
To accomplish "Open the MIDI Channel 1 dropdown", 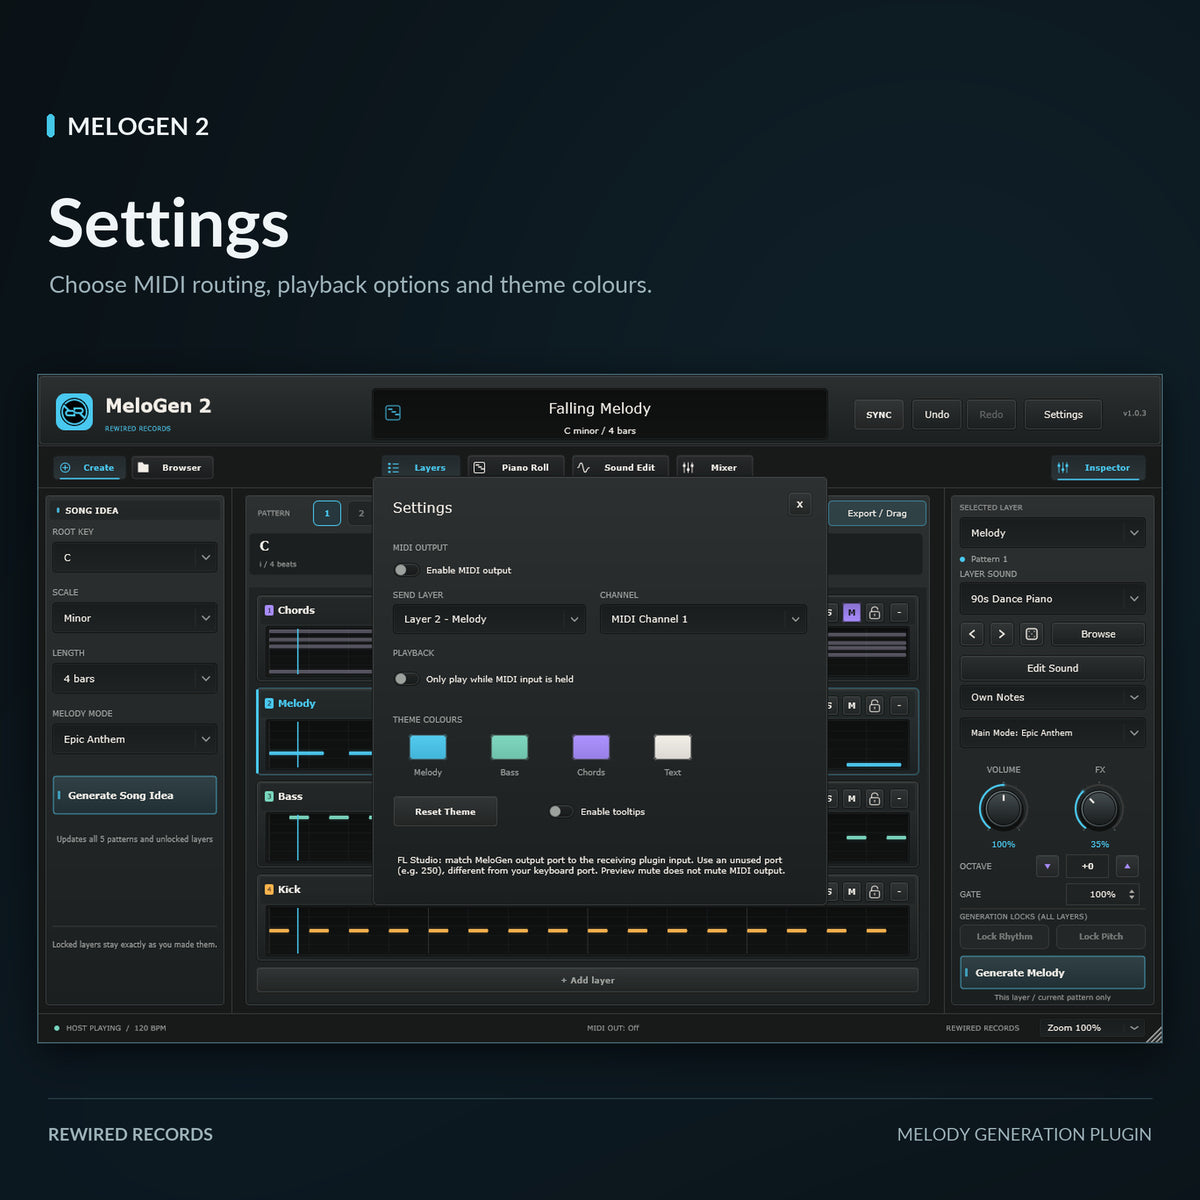I will tap(703, 619).
